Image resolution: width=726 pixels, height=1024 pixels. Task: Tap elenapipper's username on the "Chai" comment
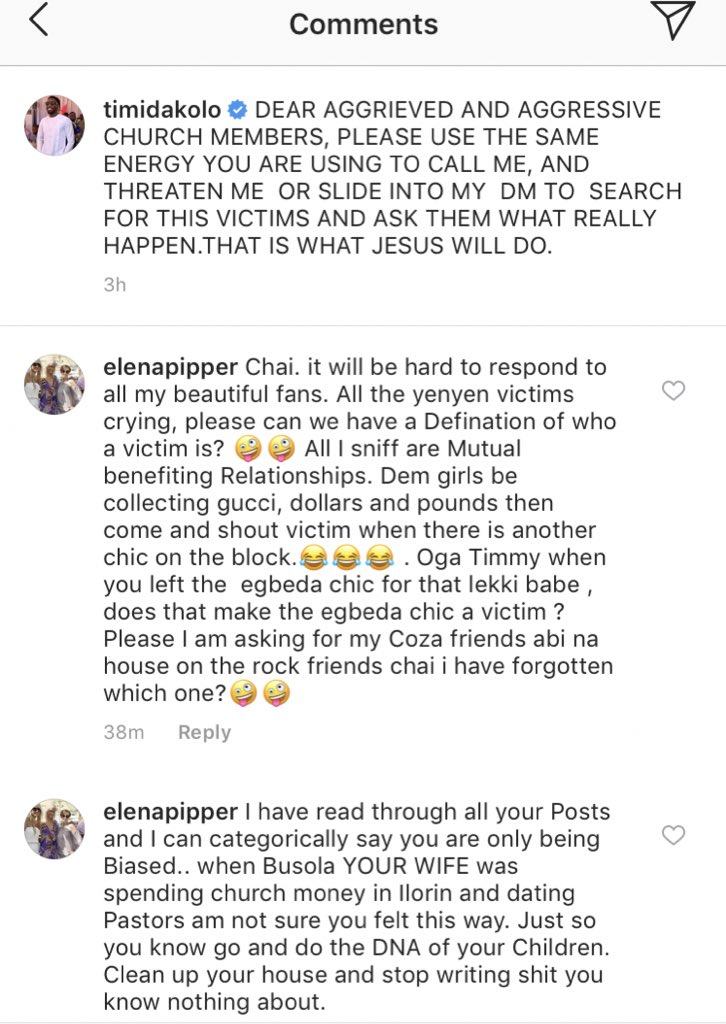pyautogui.click(x=170, y=369)
